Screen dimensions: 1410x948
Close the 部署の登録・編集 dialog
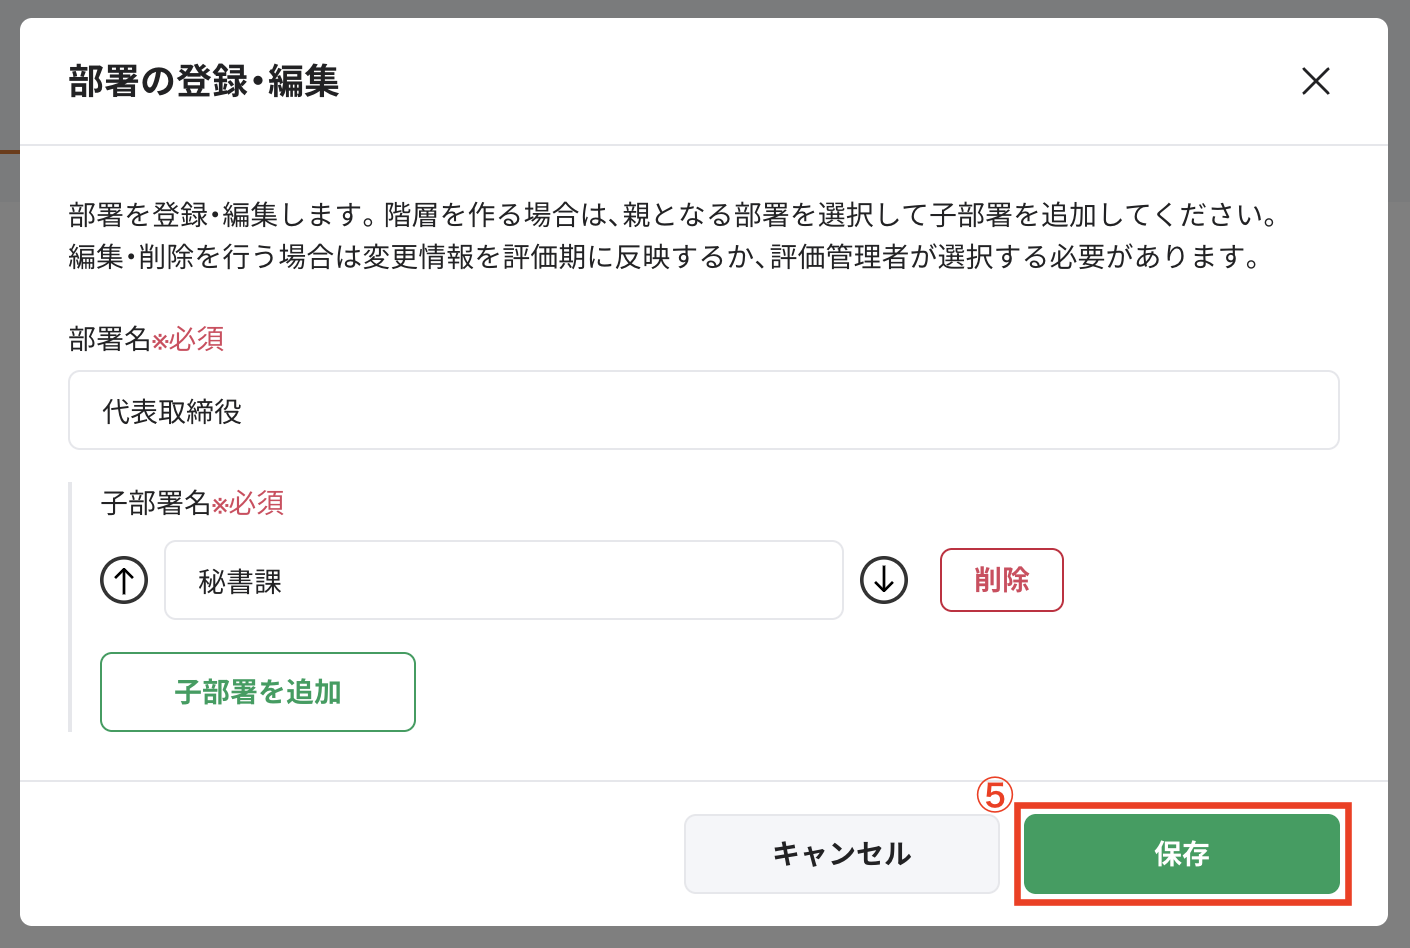(1315, 81)
